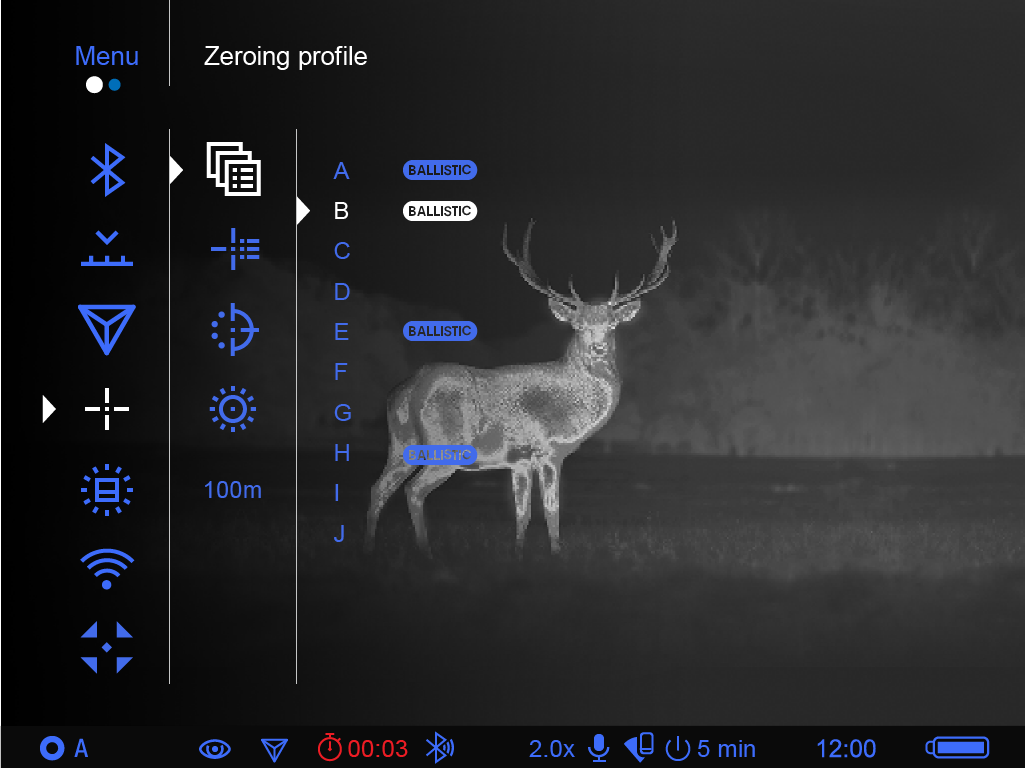Click the arrow beside profile B
Viewport: 1025px width, 768px height.
click(304, 211)
